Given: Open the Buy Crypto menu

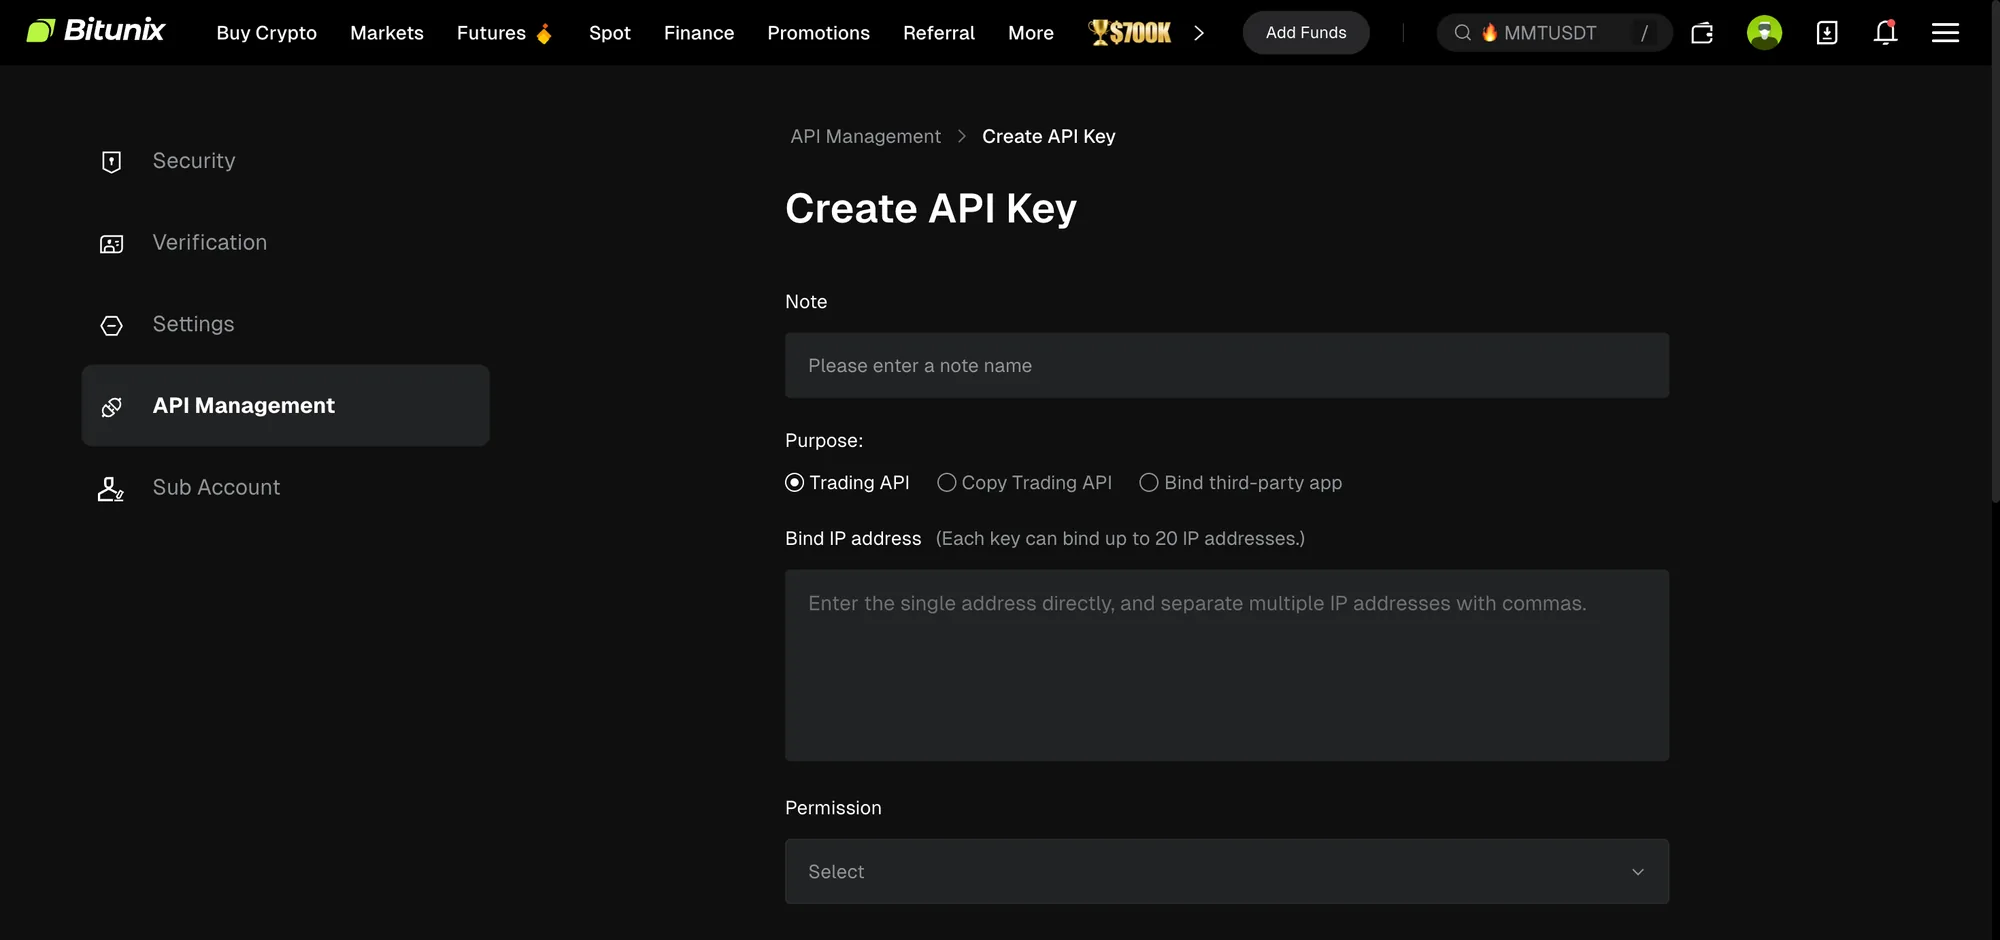Looking at the screenshot, I should click(x=266, y=33).
